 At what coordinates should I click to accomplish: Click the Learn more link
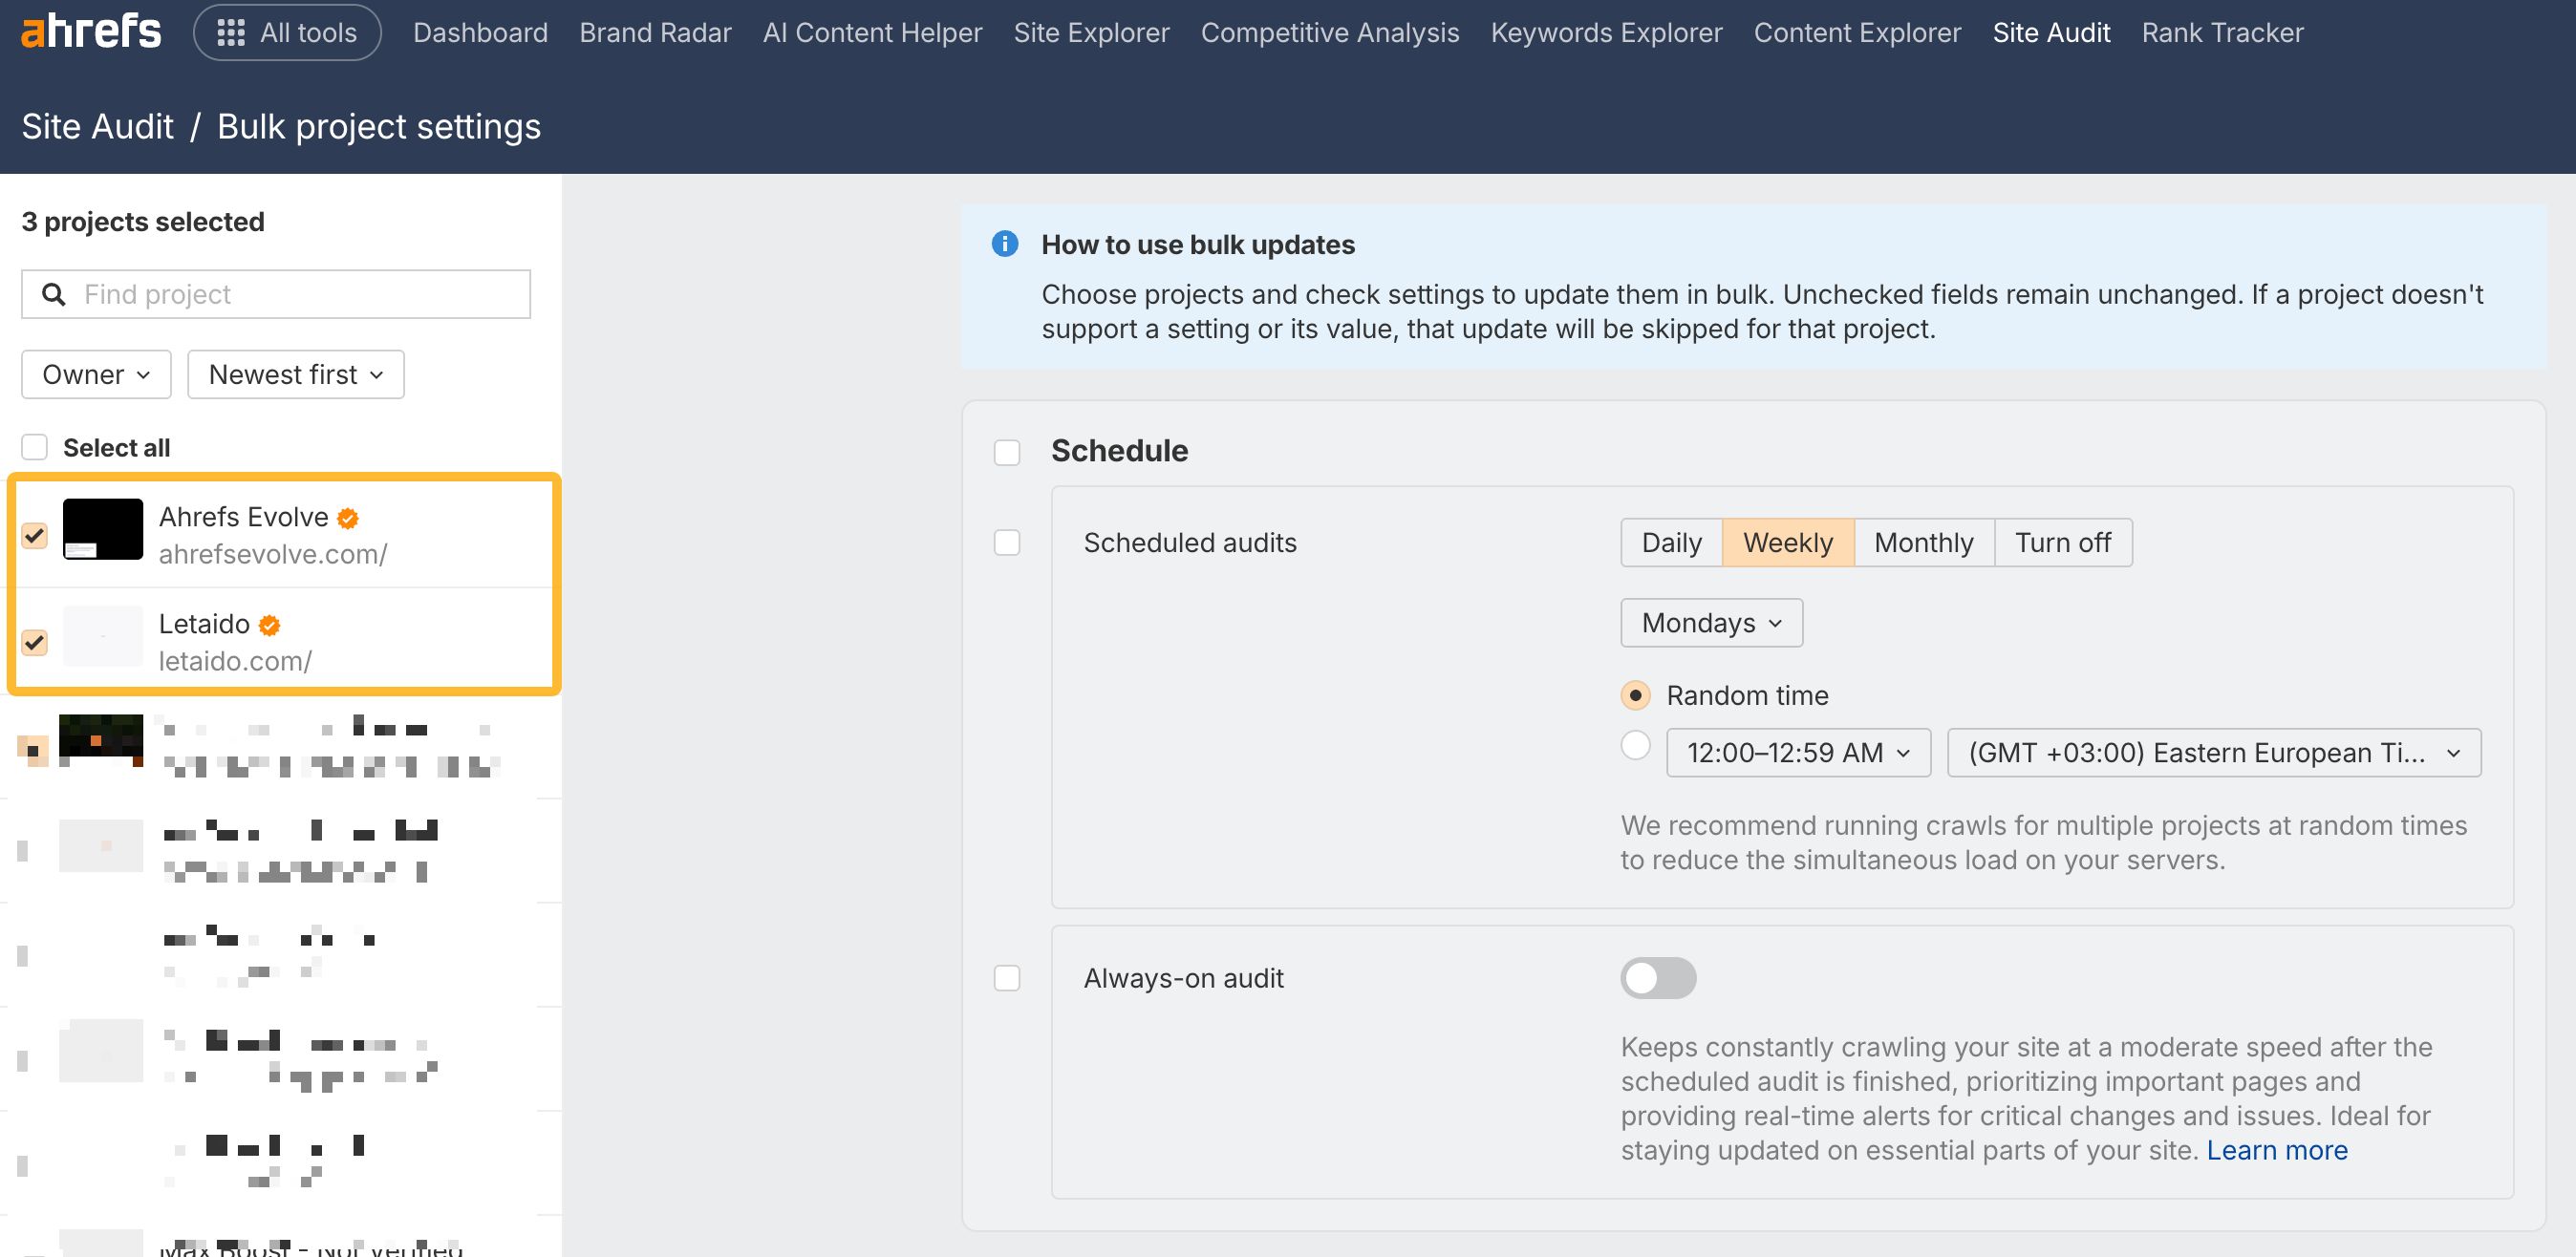pos(2278,1149)
